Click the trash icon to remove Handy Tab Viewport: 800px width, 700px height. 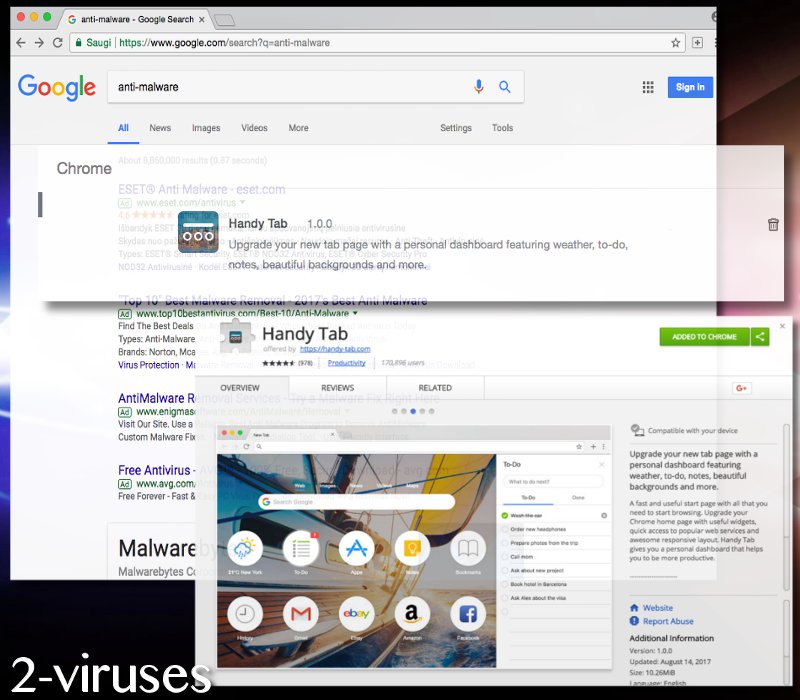(772, 225)
